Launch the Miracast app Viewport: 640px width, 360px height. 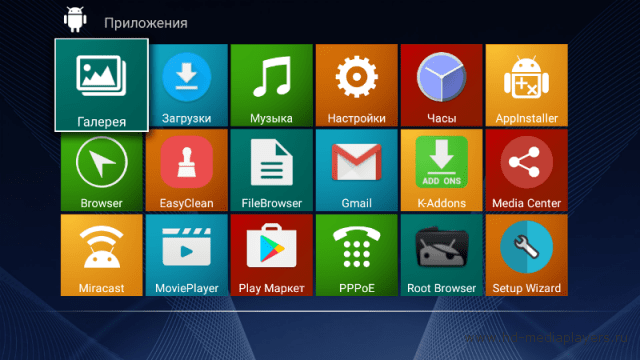tap(102, 255)
